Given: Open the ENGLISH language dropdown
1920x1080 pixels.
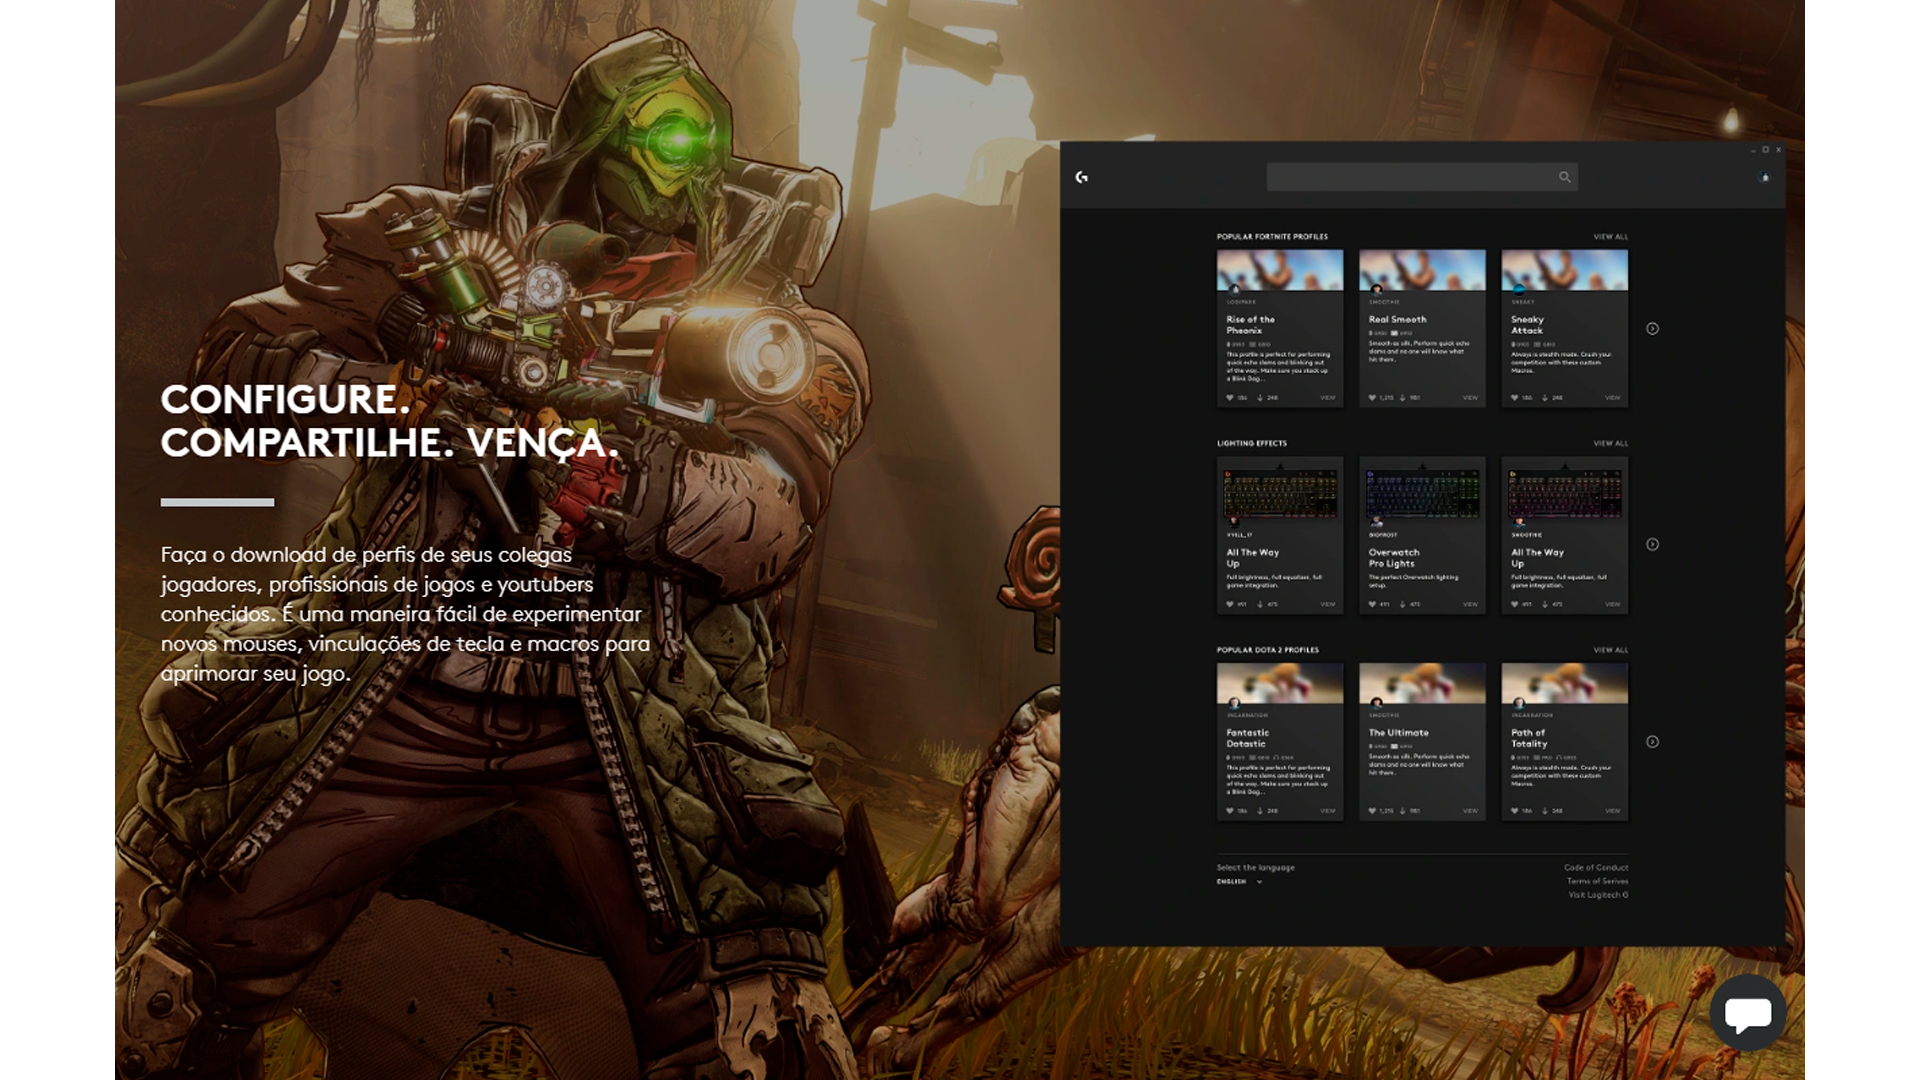Looking at the screenshot, I should click(1239, 882).
